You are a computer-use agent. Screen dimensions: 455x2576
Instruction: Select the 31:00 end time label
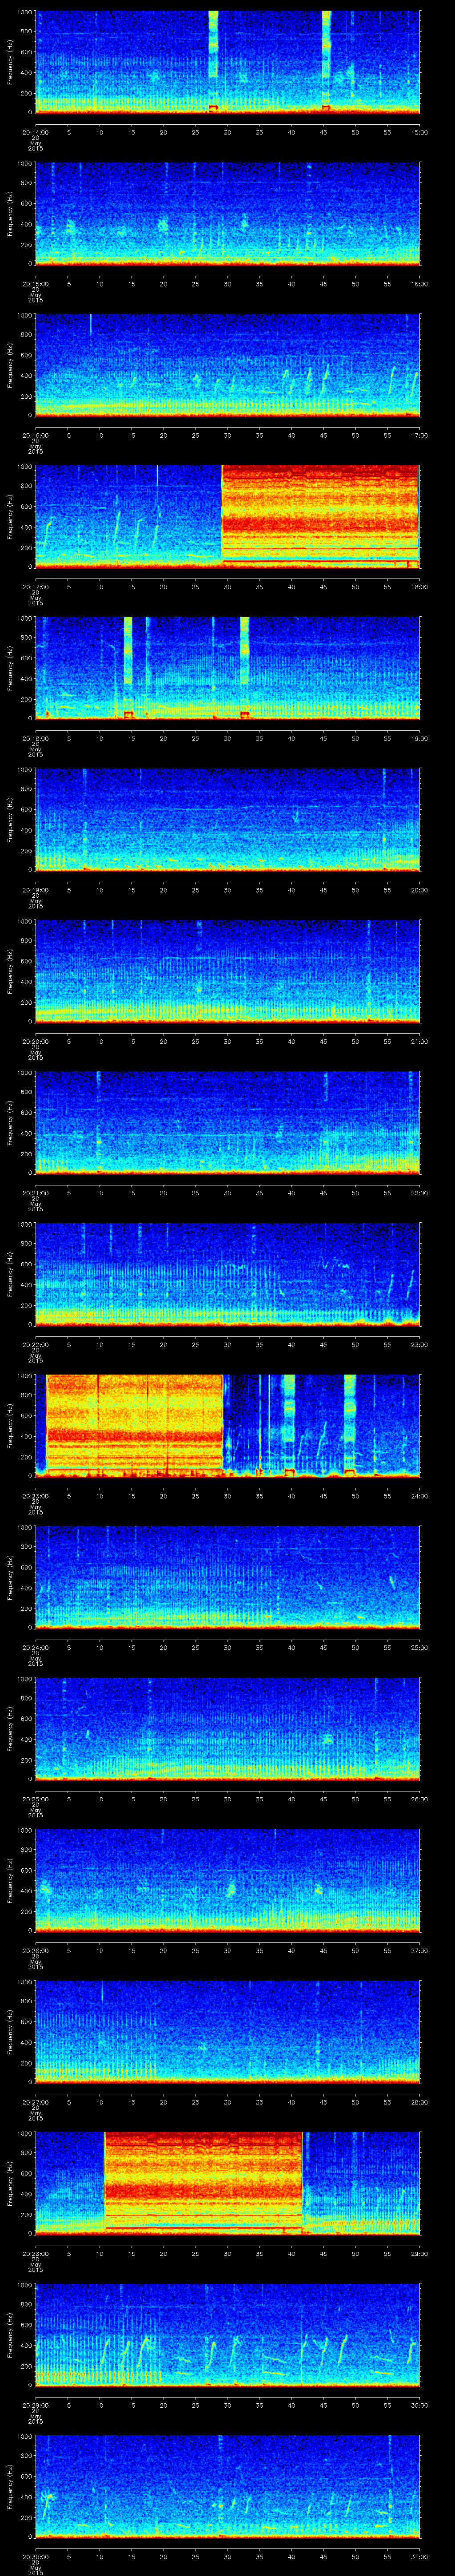(x=420, y=2556)
